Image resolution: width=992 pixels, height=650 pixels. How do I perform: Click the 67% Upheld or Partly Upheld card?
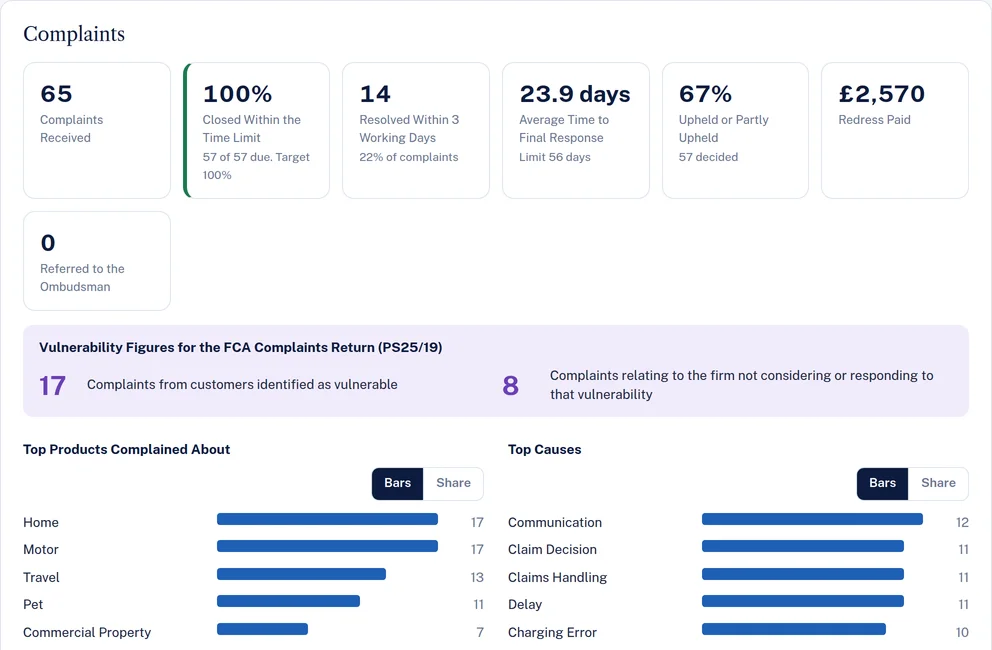click(735, 130)
